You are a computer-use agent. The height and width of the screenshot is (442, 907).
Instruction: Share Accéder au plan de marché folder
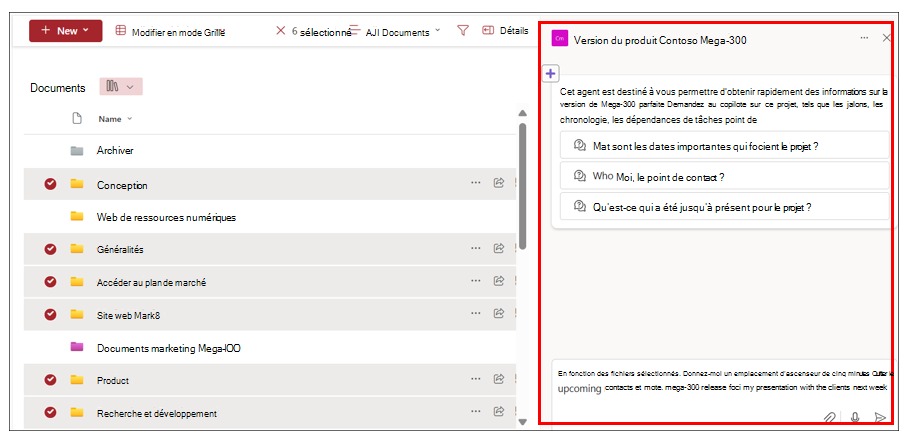click(498, 281)
